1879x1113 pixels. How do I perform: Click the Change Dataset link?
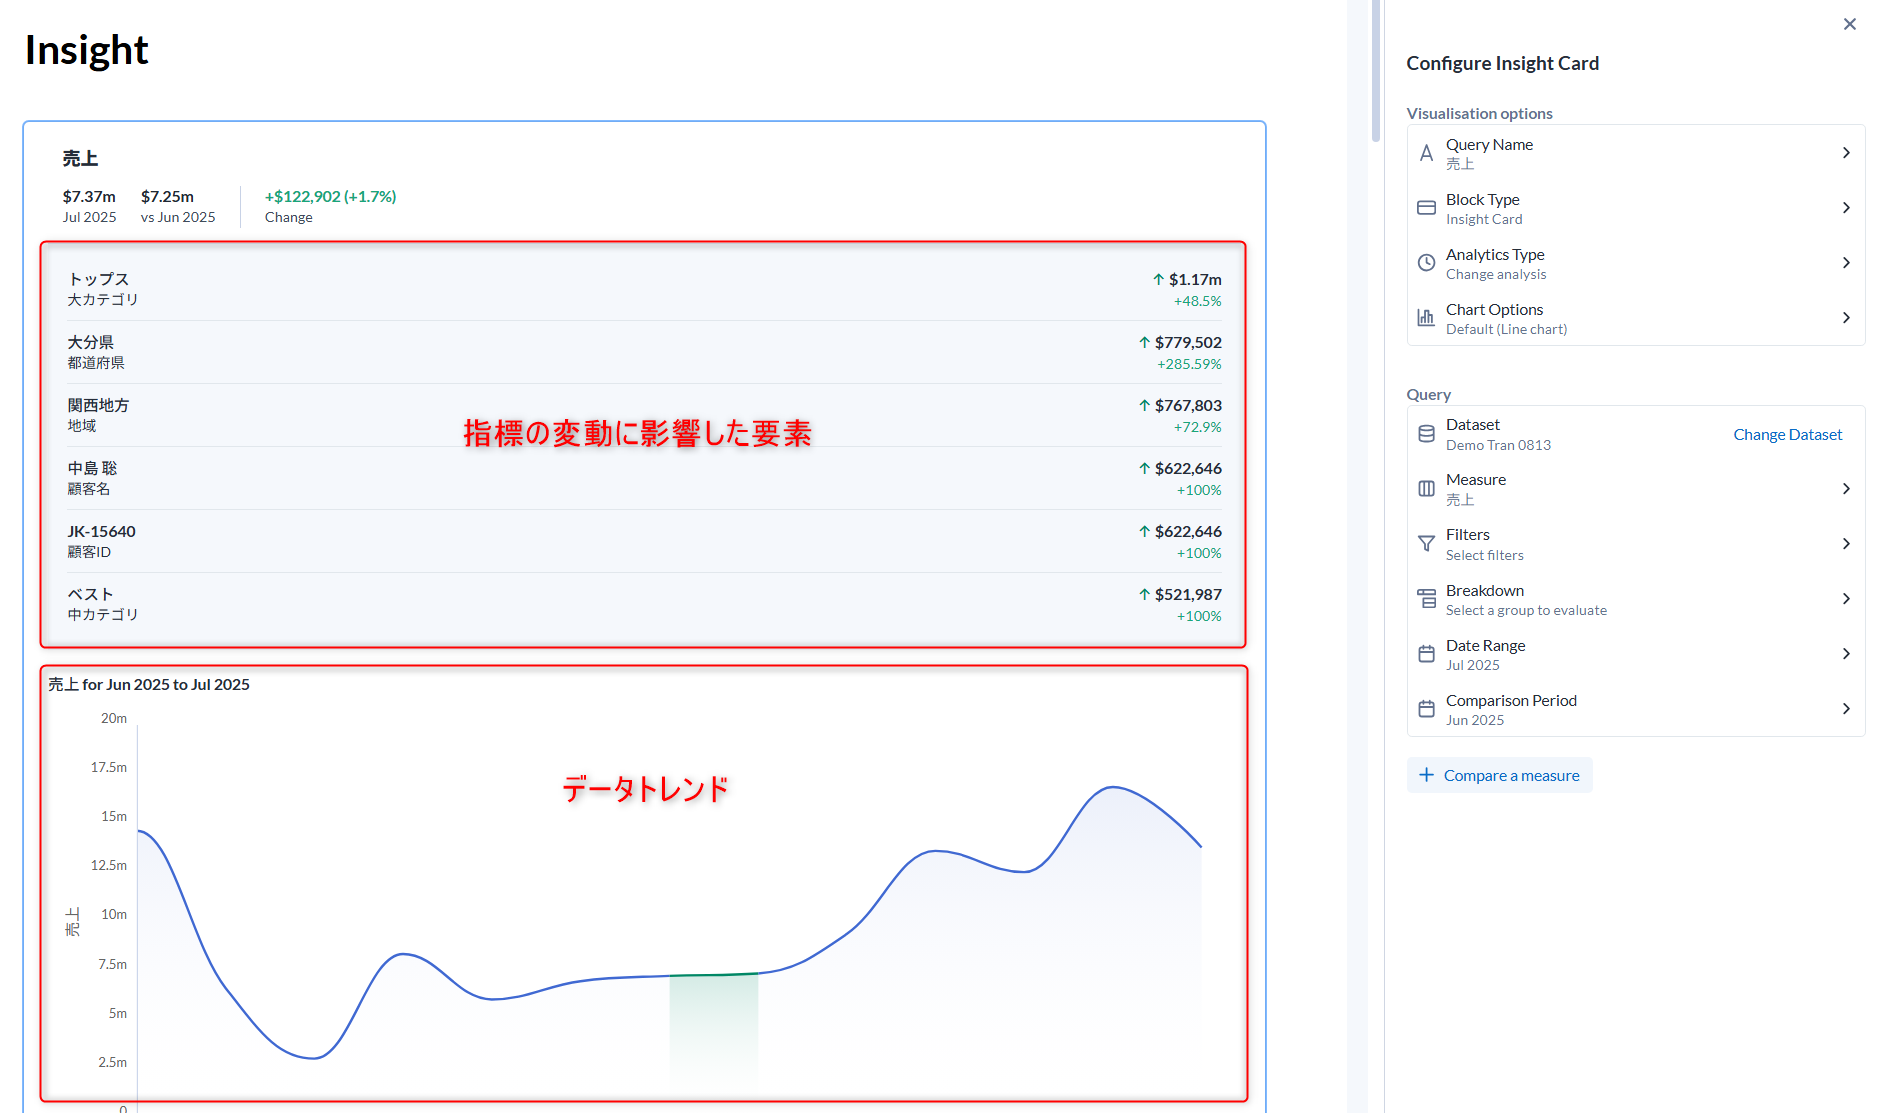click(1787, 434)
